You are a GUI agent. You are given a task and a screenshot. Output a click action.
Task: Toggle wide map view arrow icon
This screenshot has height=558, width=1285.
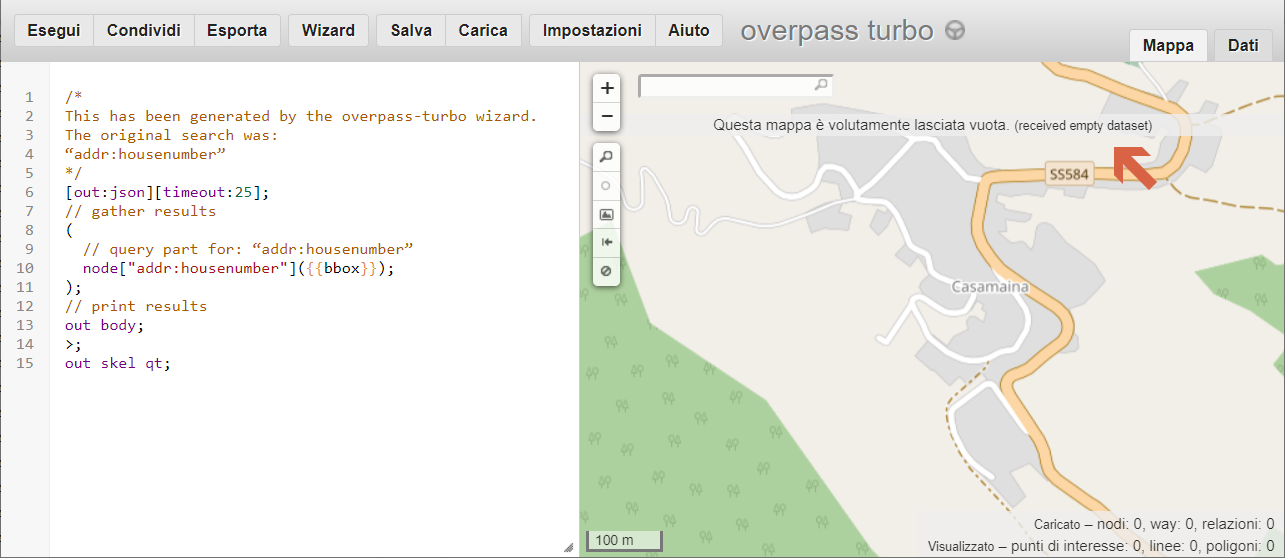[x=606, y=242]
